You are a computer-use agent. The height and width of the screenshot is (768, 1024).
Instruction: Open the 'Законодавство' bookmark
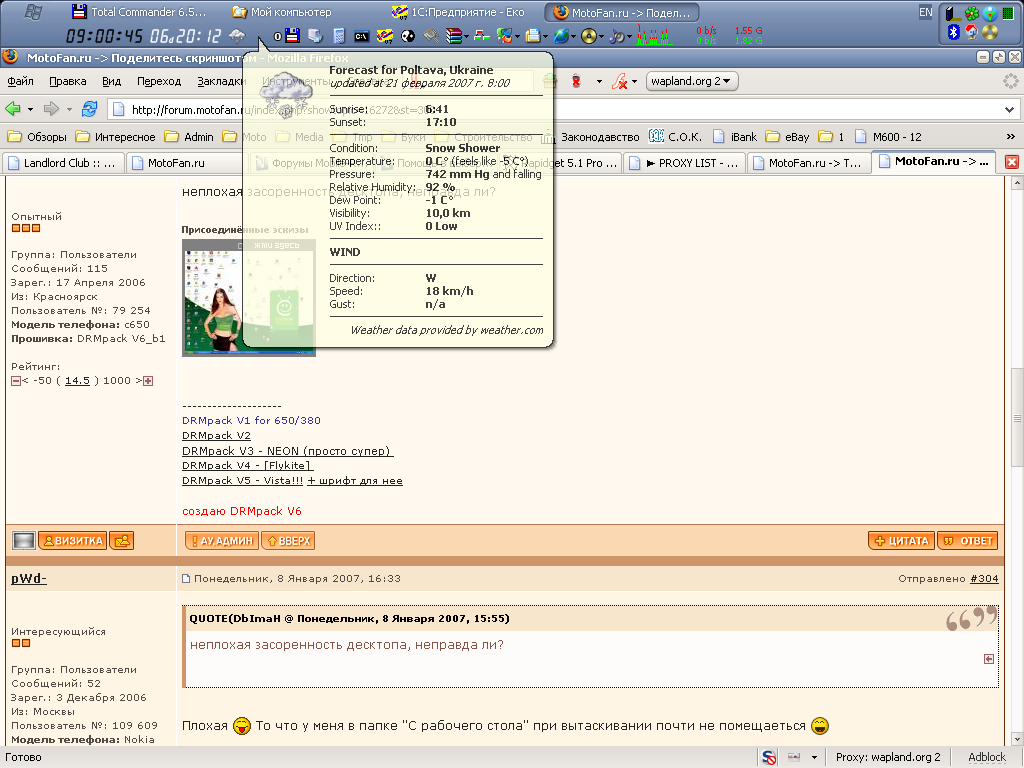click(590, 137)
